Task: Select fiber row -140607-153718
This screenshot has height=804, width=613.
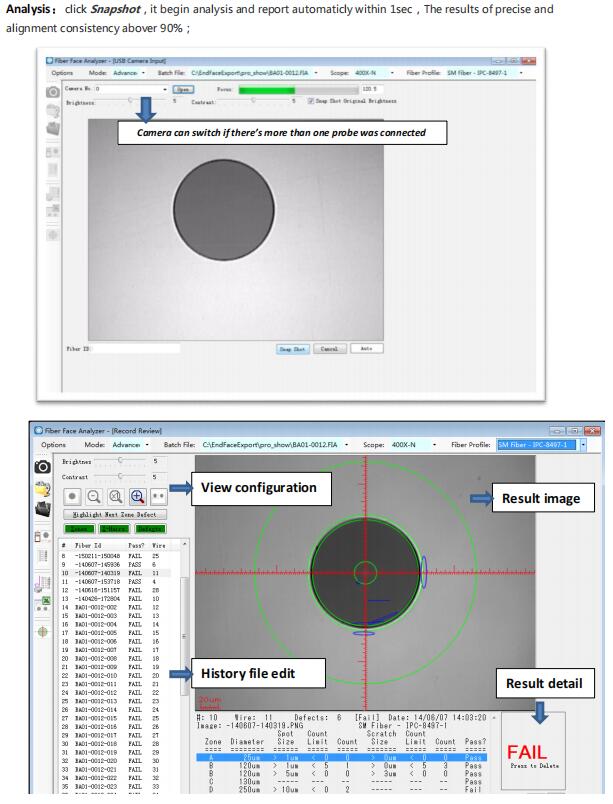Action: tap(115, 582)
